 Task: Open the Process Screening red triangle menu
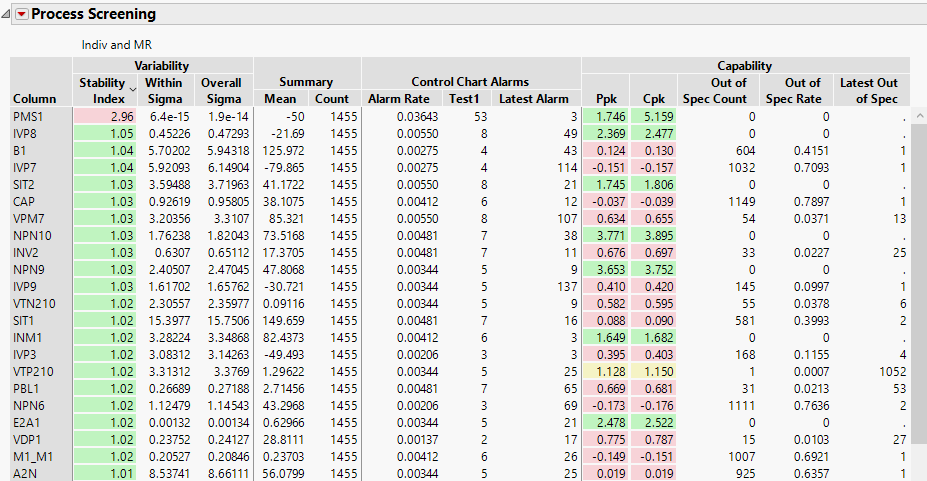pos(21,14)
